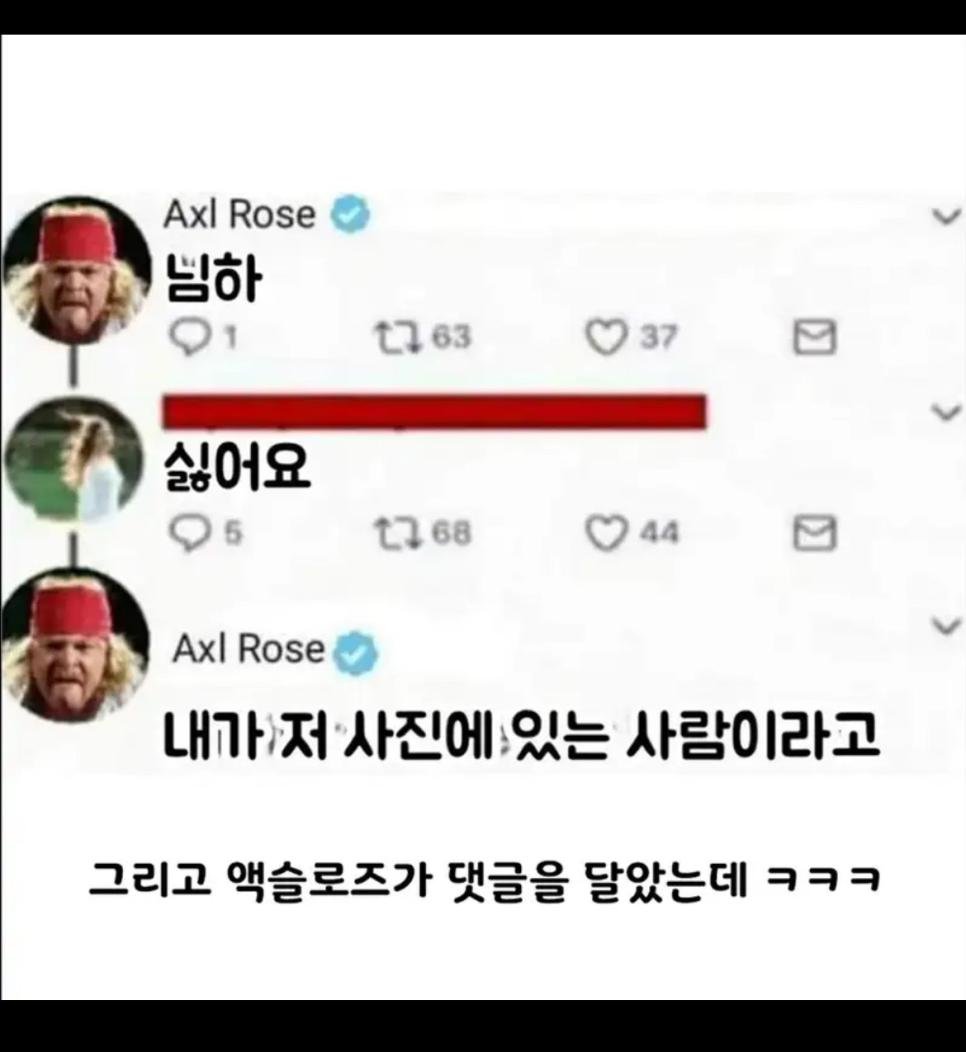Image resolution: width=966 pixels, height=1052 pixels.
Task: Click reply icon on first Axl Rose tweet
Action: point(189,337)
